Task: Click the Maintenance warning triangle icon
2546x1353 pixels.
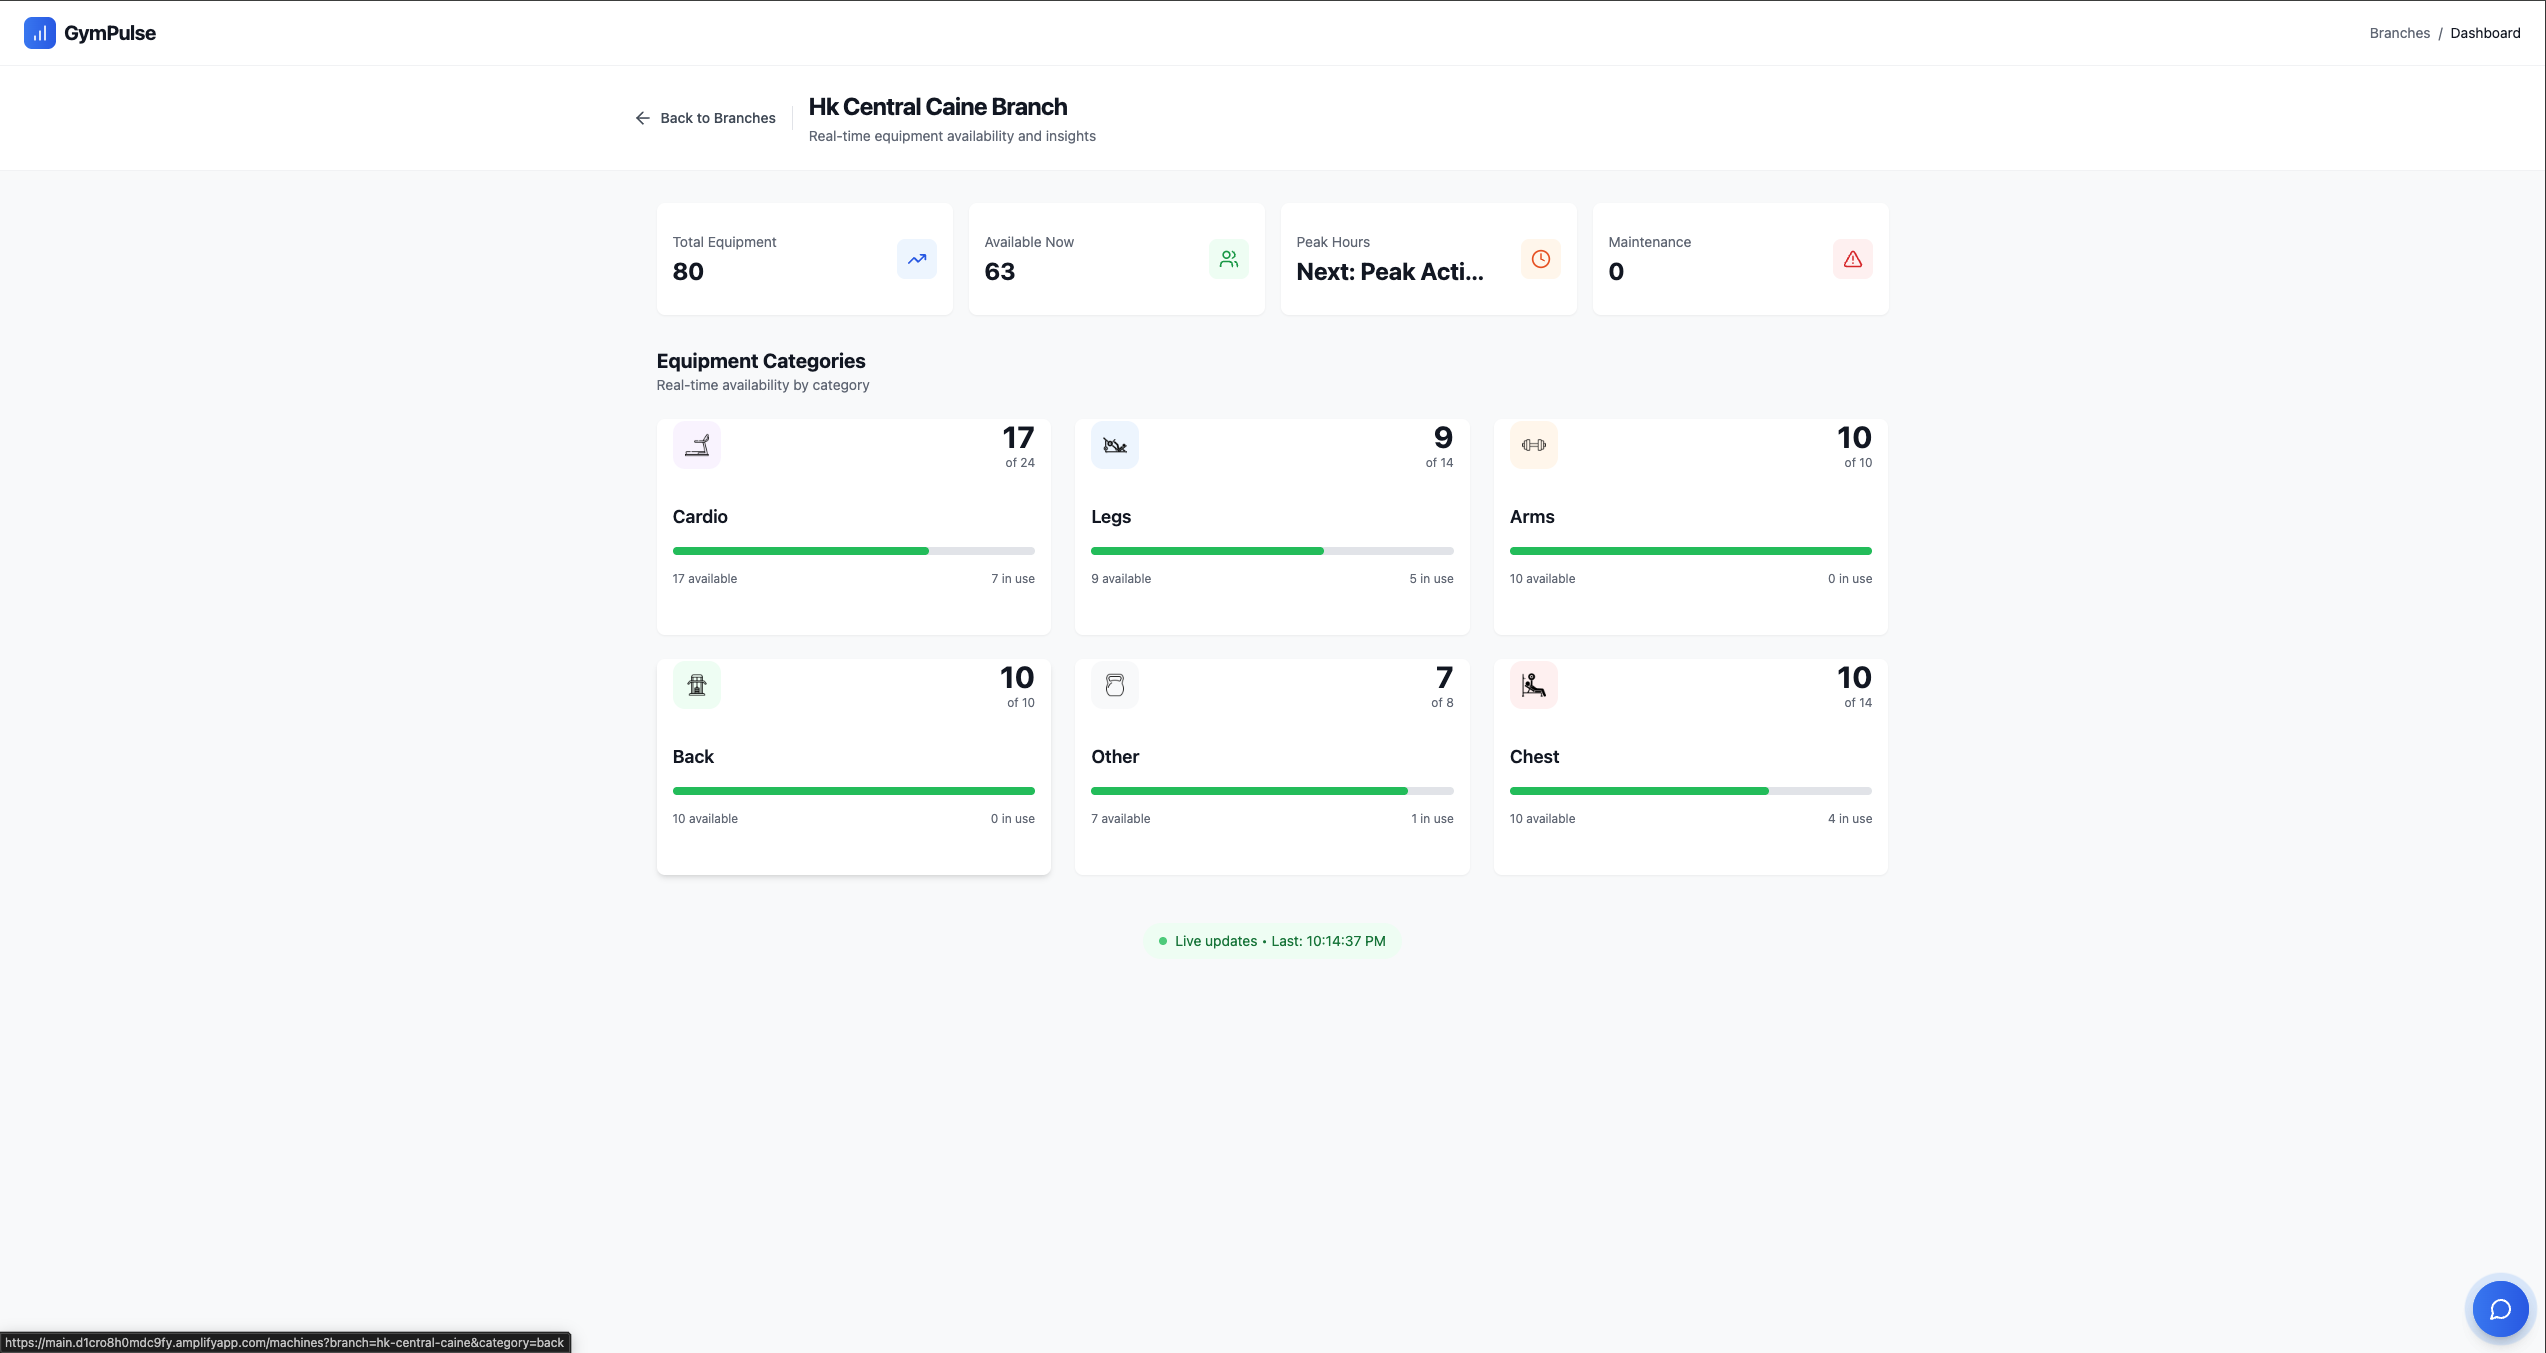Action: click(1852, 259)
